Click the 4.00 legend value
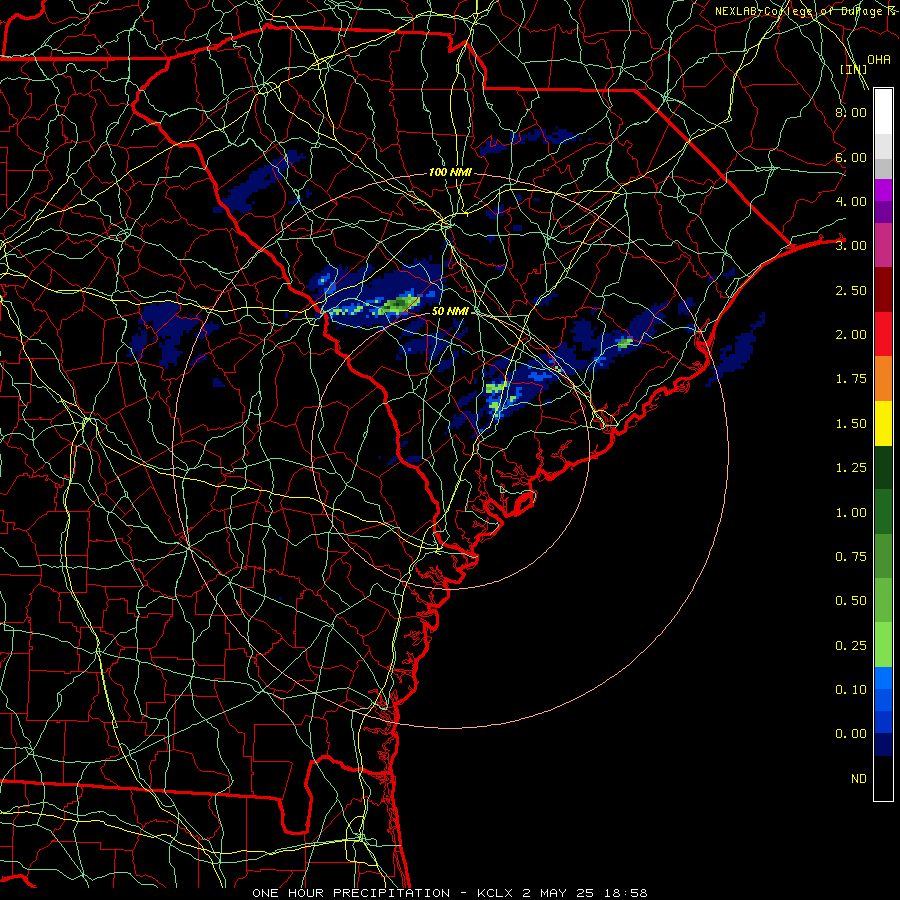 click(851, 201)
